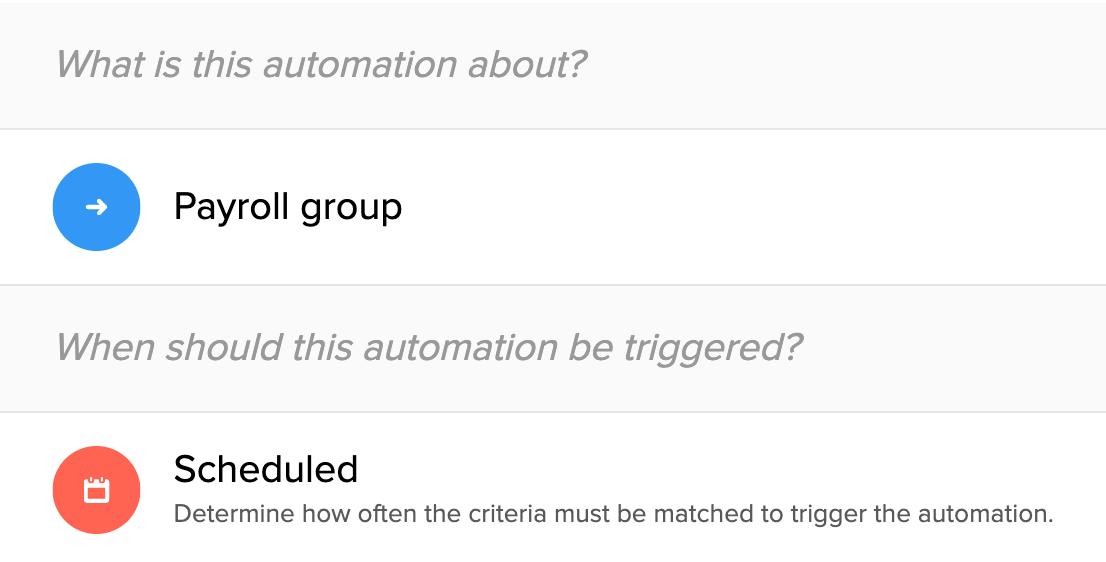This screenshot has width=1106, height=562.
Task: Click the Payroll group label
Action: 288,207
